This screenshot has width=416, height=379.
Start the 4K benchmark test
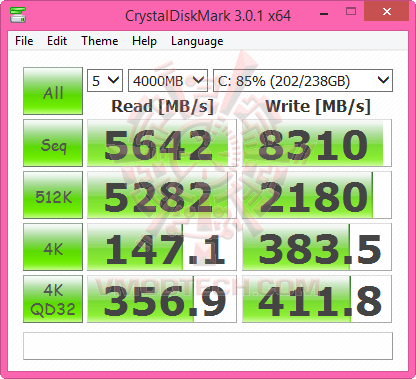tap(53, 247)
